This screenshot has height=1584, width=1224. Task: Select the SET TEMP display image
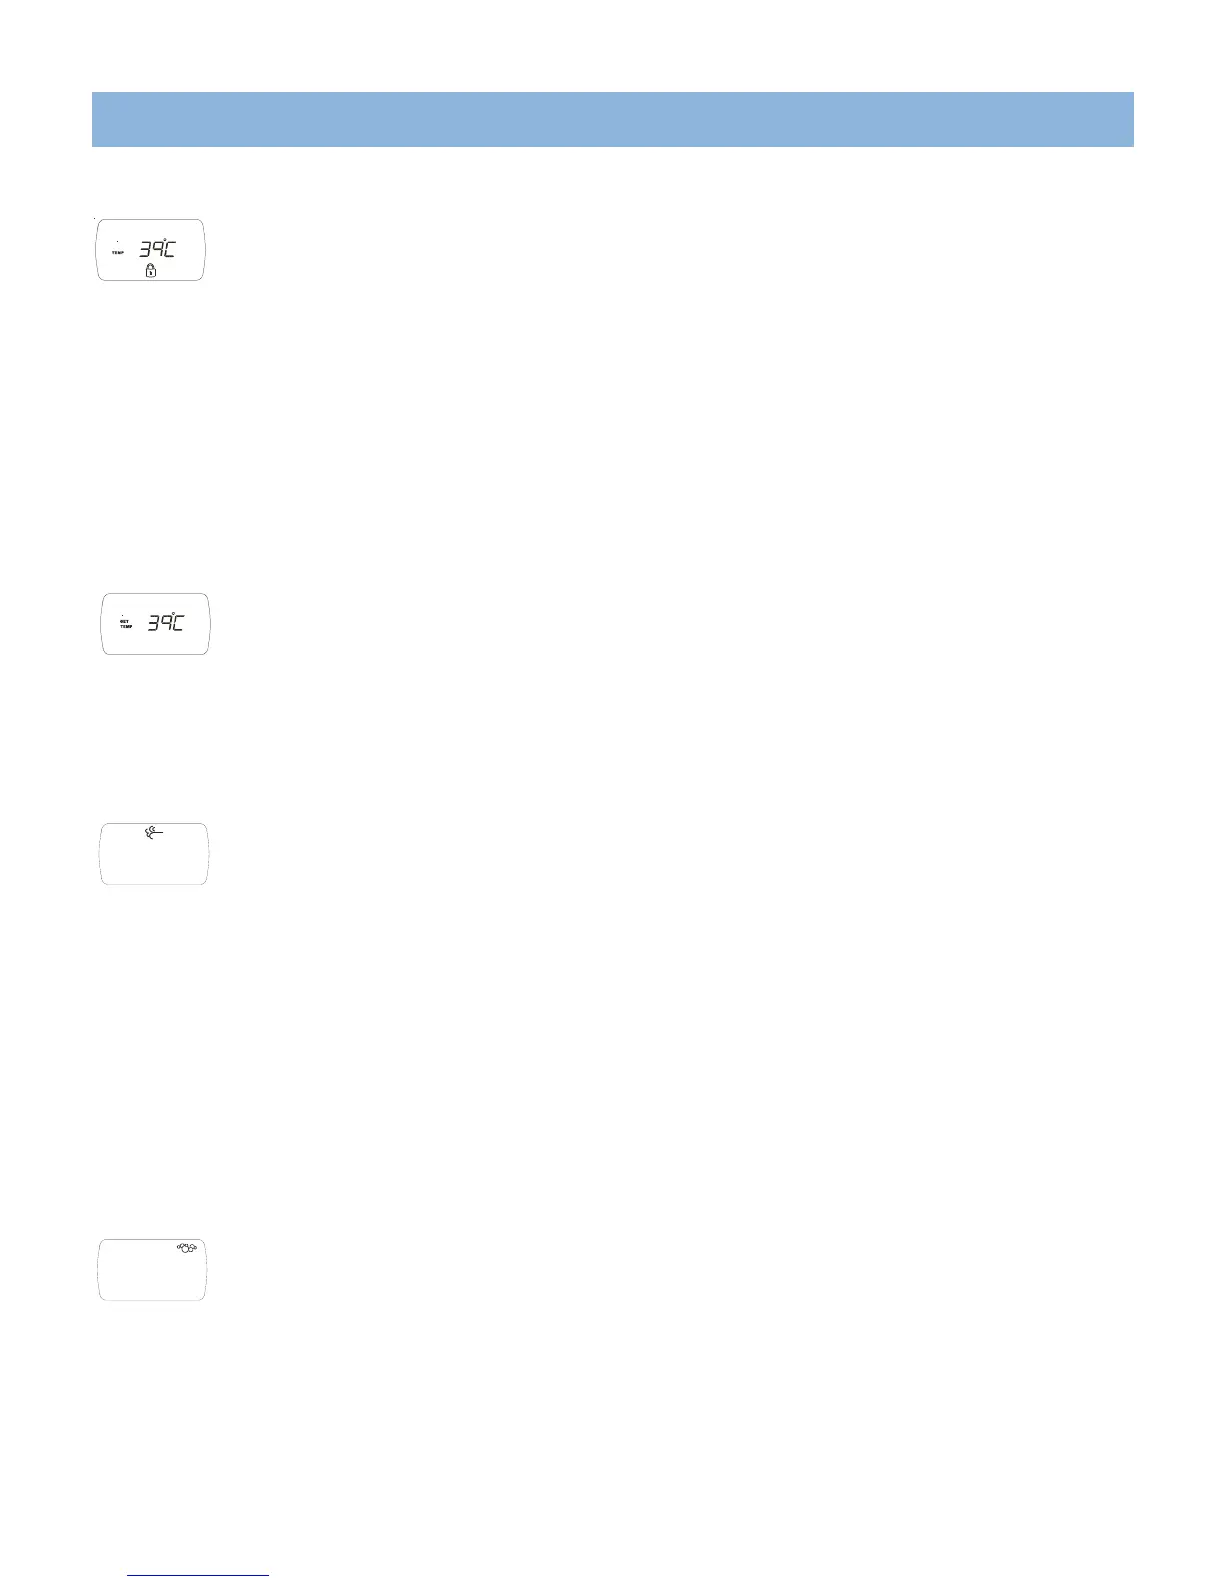156,624
